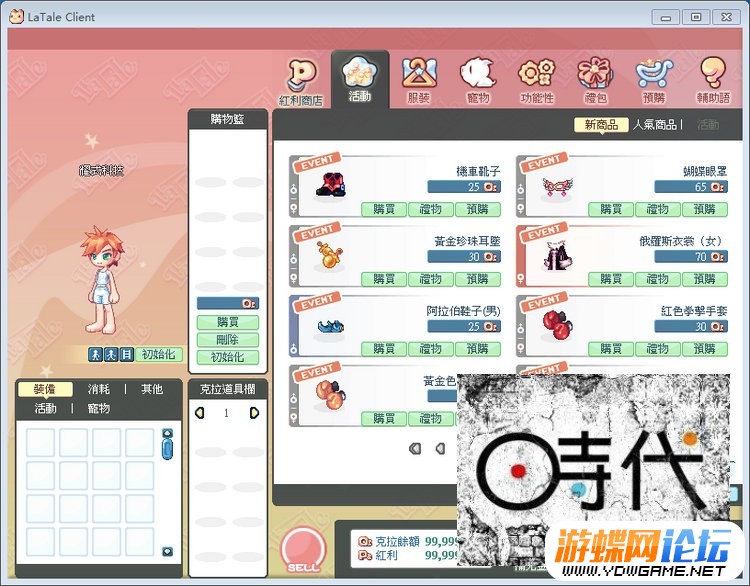The height and width of the screenshot is (586, 750).
Task: Gift the 紅色拳擊手套 with 禮物
Action: 657,349
